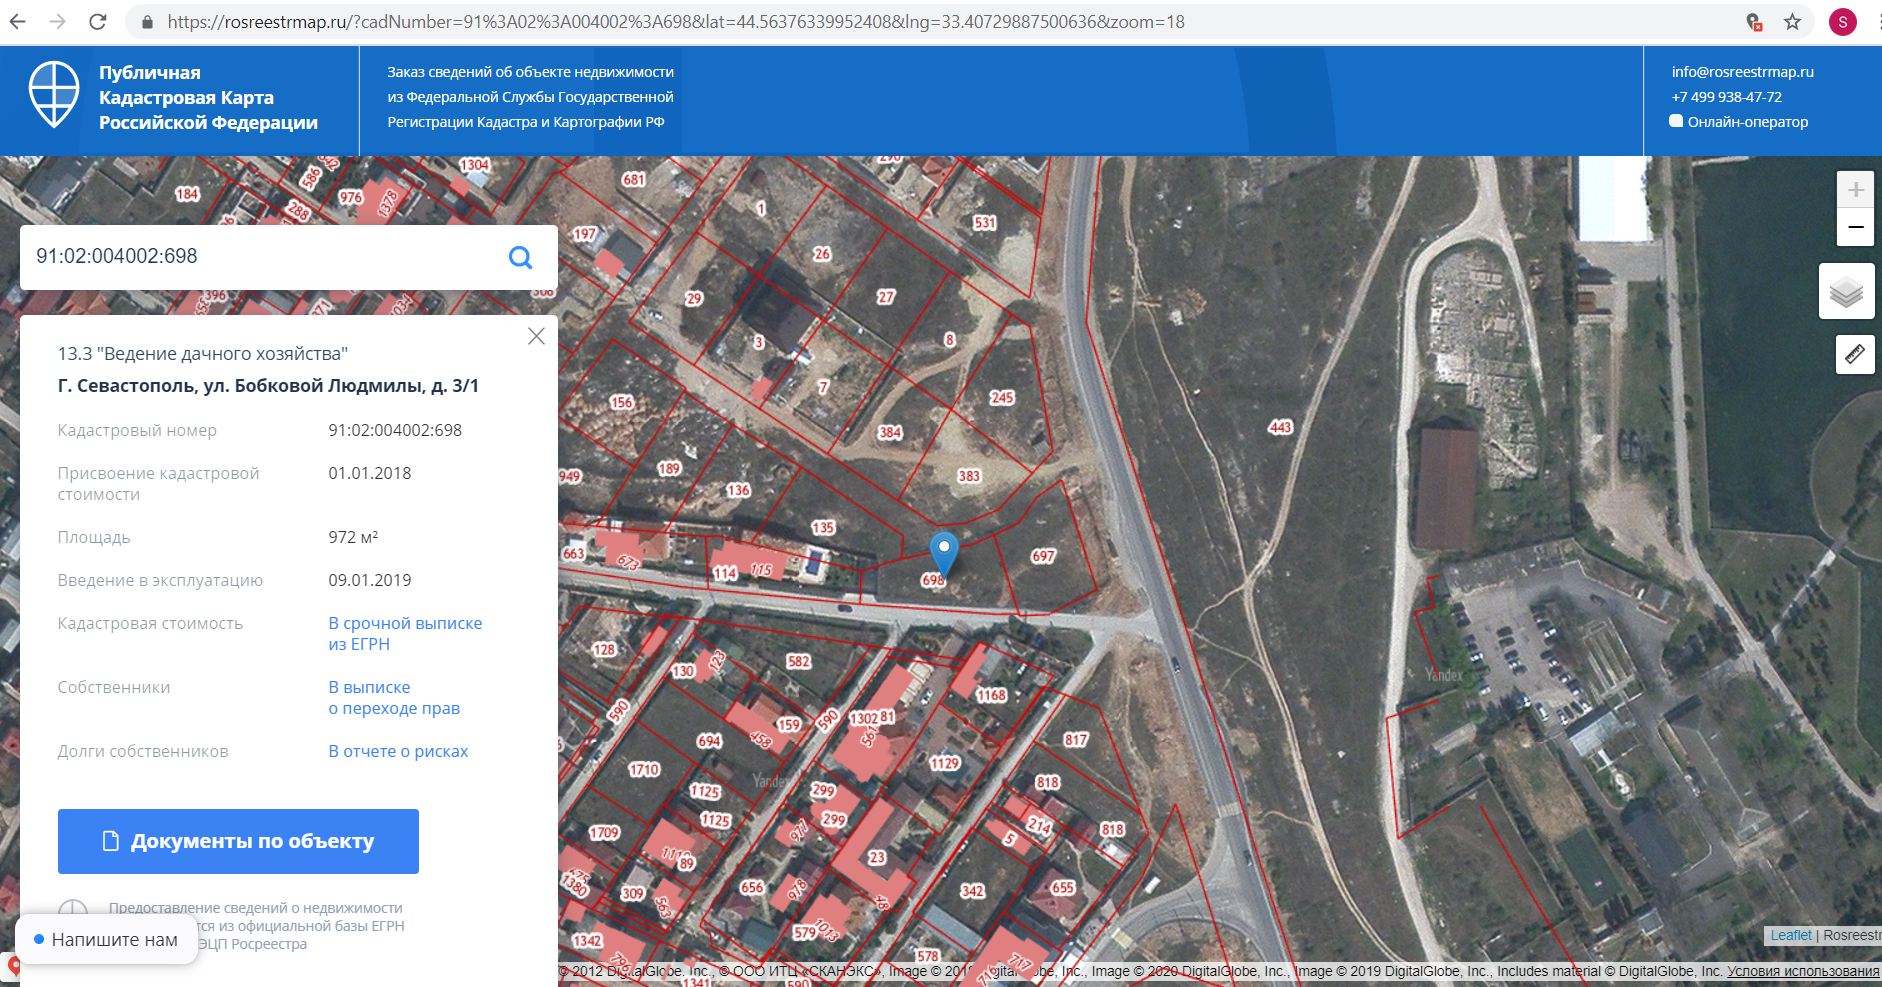Click the Онлайн-оператор link

1746,122
